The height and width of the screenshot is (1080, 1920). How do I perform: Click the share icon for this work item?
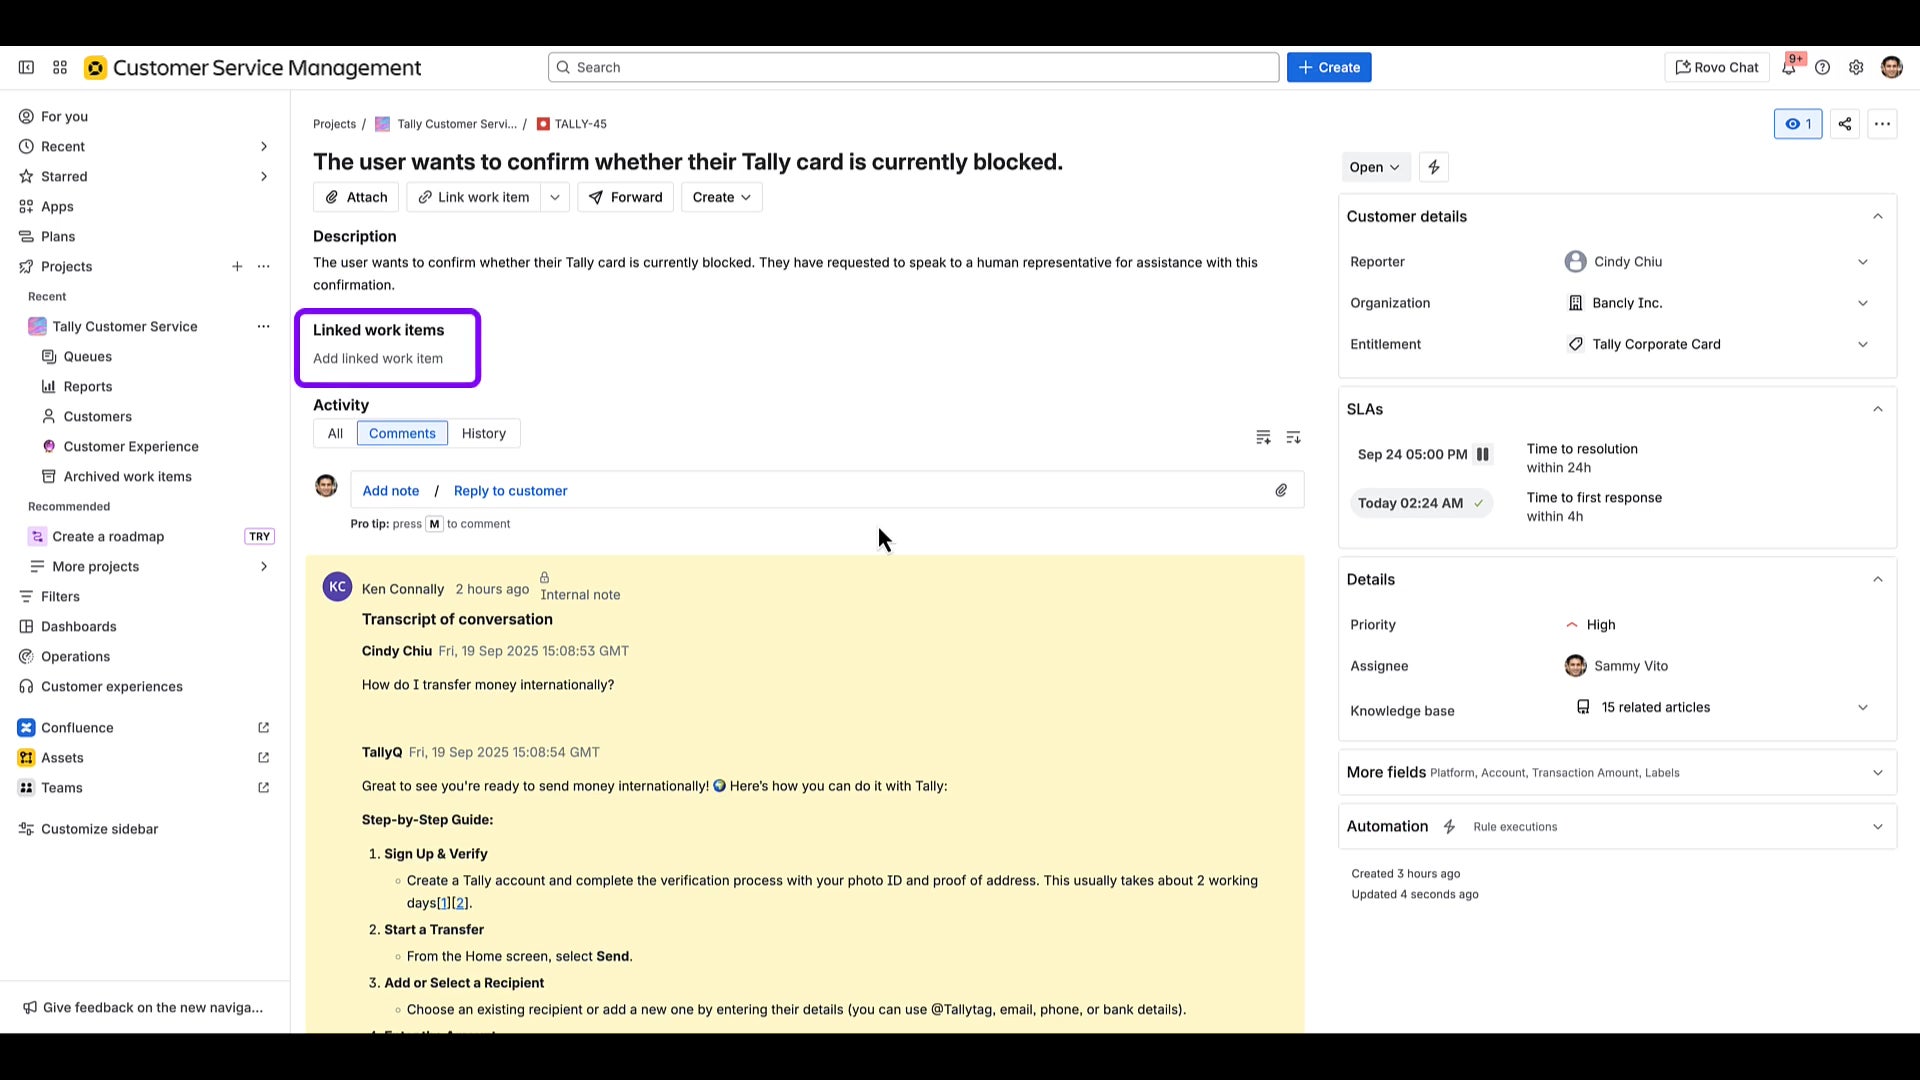tap(1845, 124)
